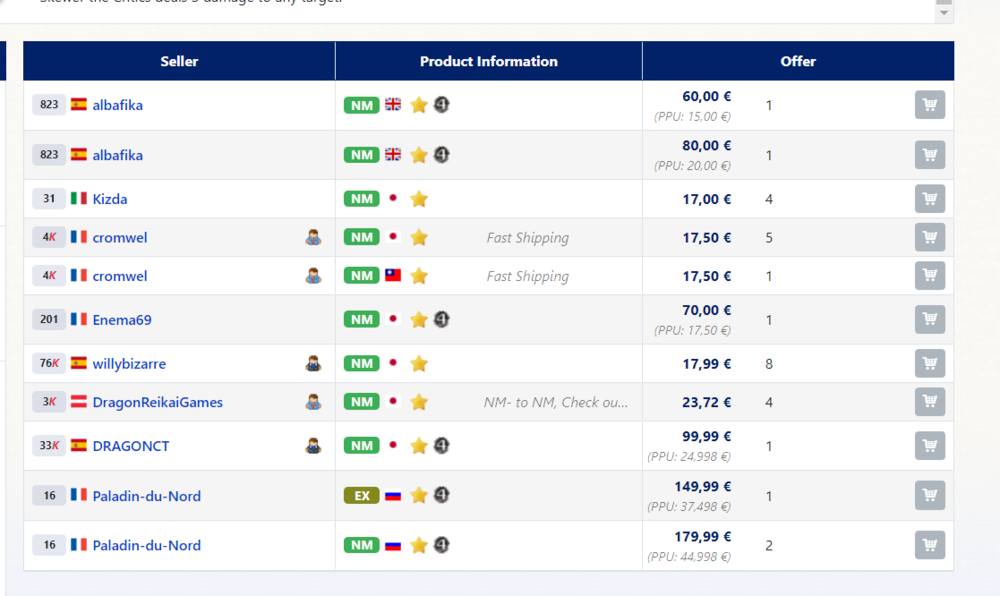Add Paladin-du-Nord's 179,99 € offer to cart
This screenshot has height=596, width=1000.
pyautogui.click(x=929, y=545)
